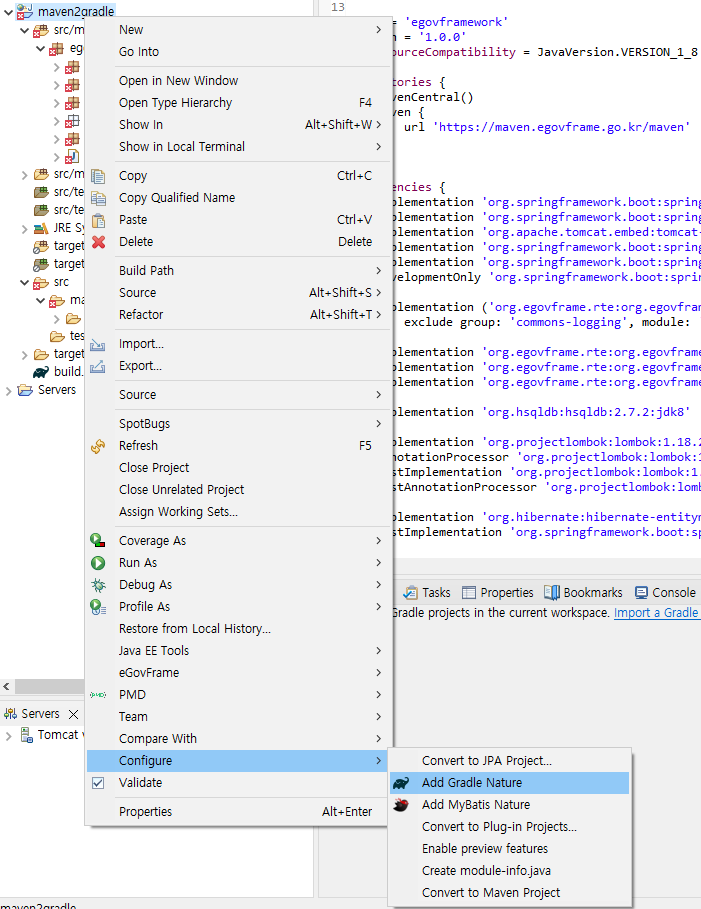The width and height of the screenshot is (701, 909).
Task: Open the Team submenu
Action: (133, 717)
